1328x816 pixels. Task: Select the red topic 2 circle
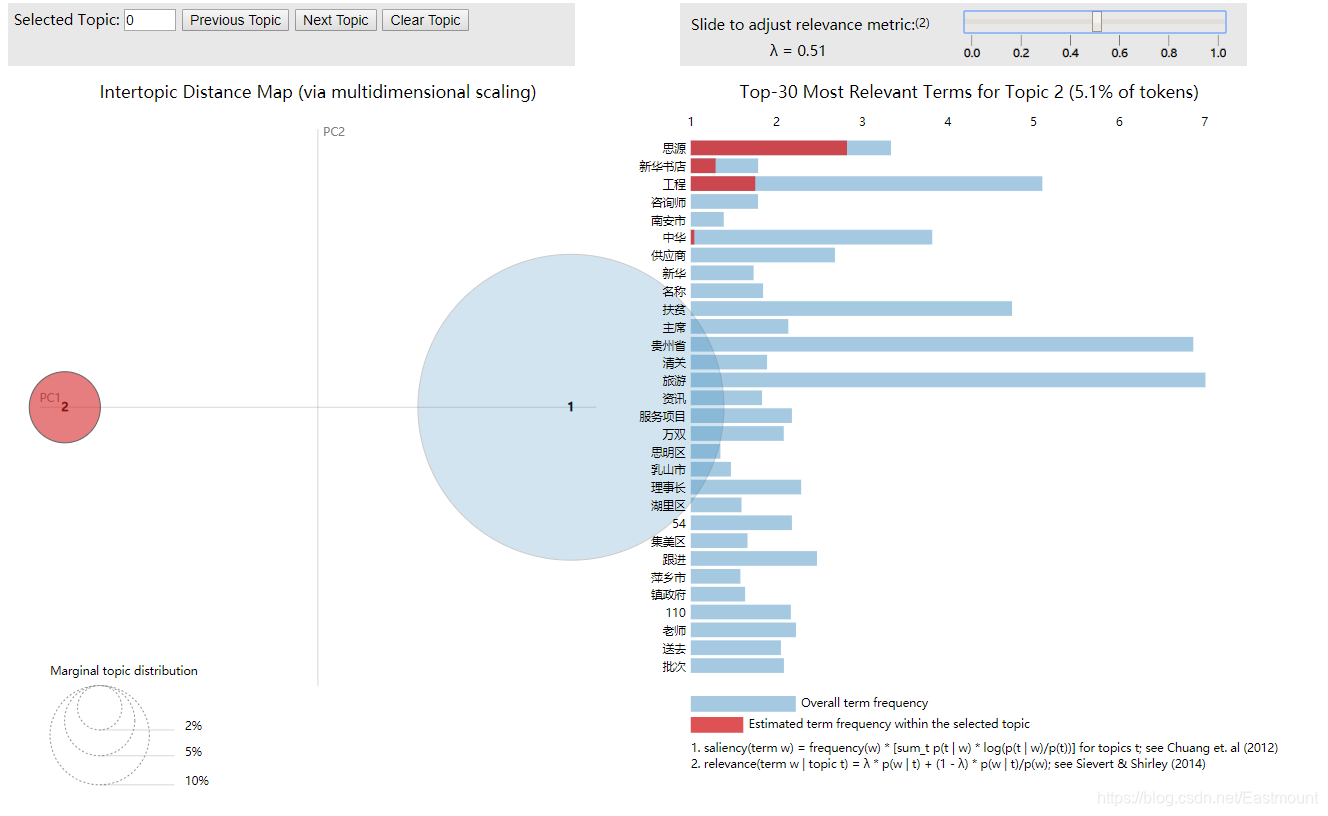tap(65, 407)
